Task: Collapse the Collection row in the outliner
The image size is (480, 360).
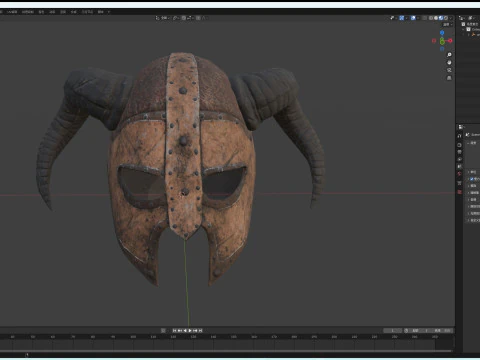Action: tap(463, 29)
